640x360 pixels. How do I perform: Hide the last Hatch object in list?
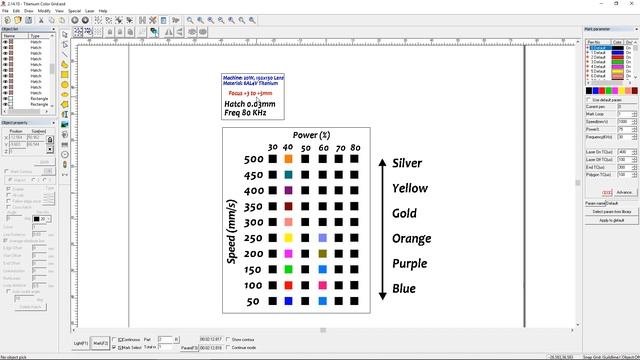5,93
